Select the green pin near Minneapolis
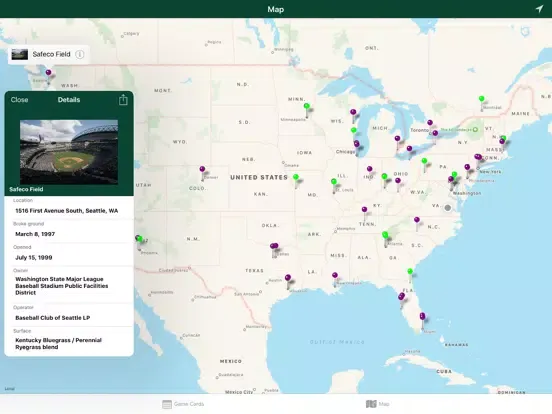 pyautogui.click(x=307, y=106)
